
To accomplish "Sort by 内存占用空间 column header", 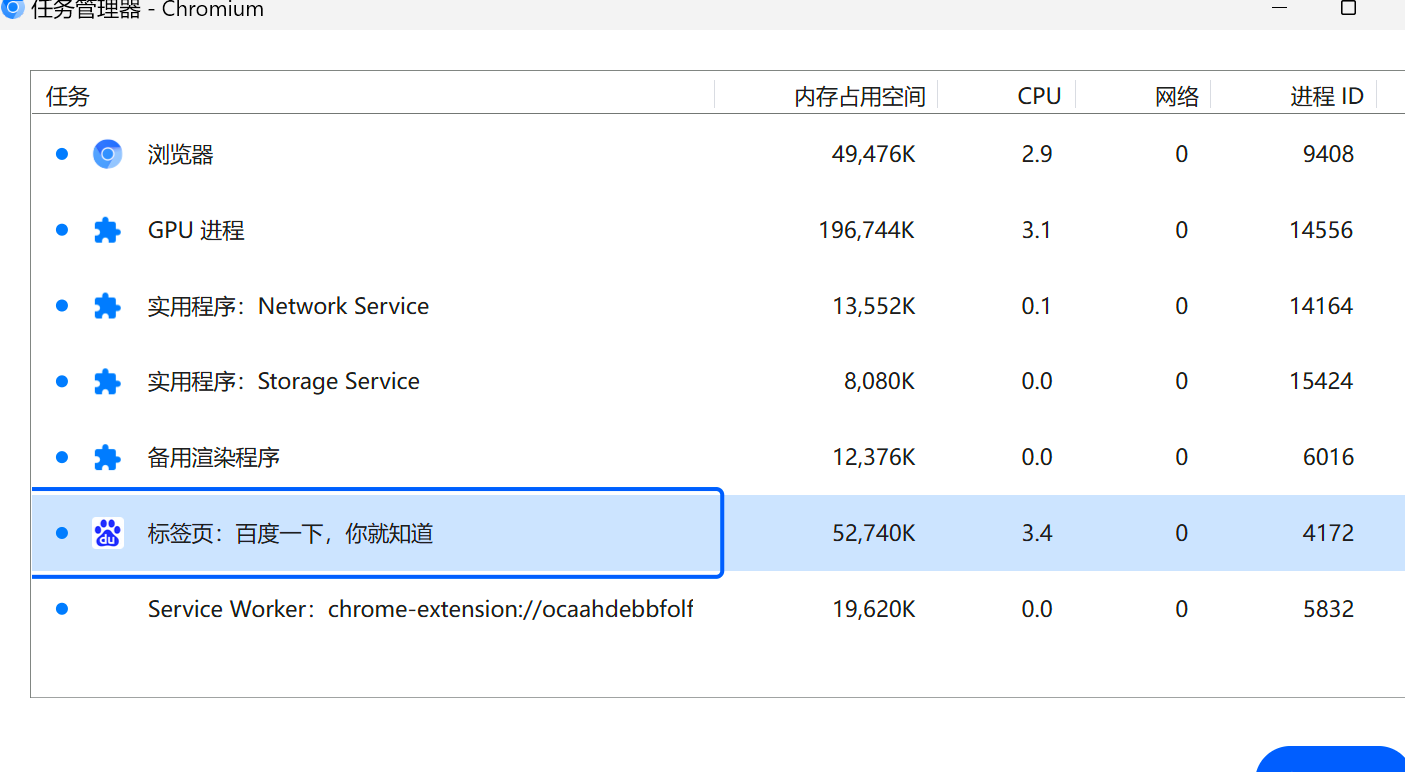I will click(859, 96).
